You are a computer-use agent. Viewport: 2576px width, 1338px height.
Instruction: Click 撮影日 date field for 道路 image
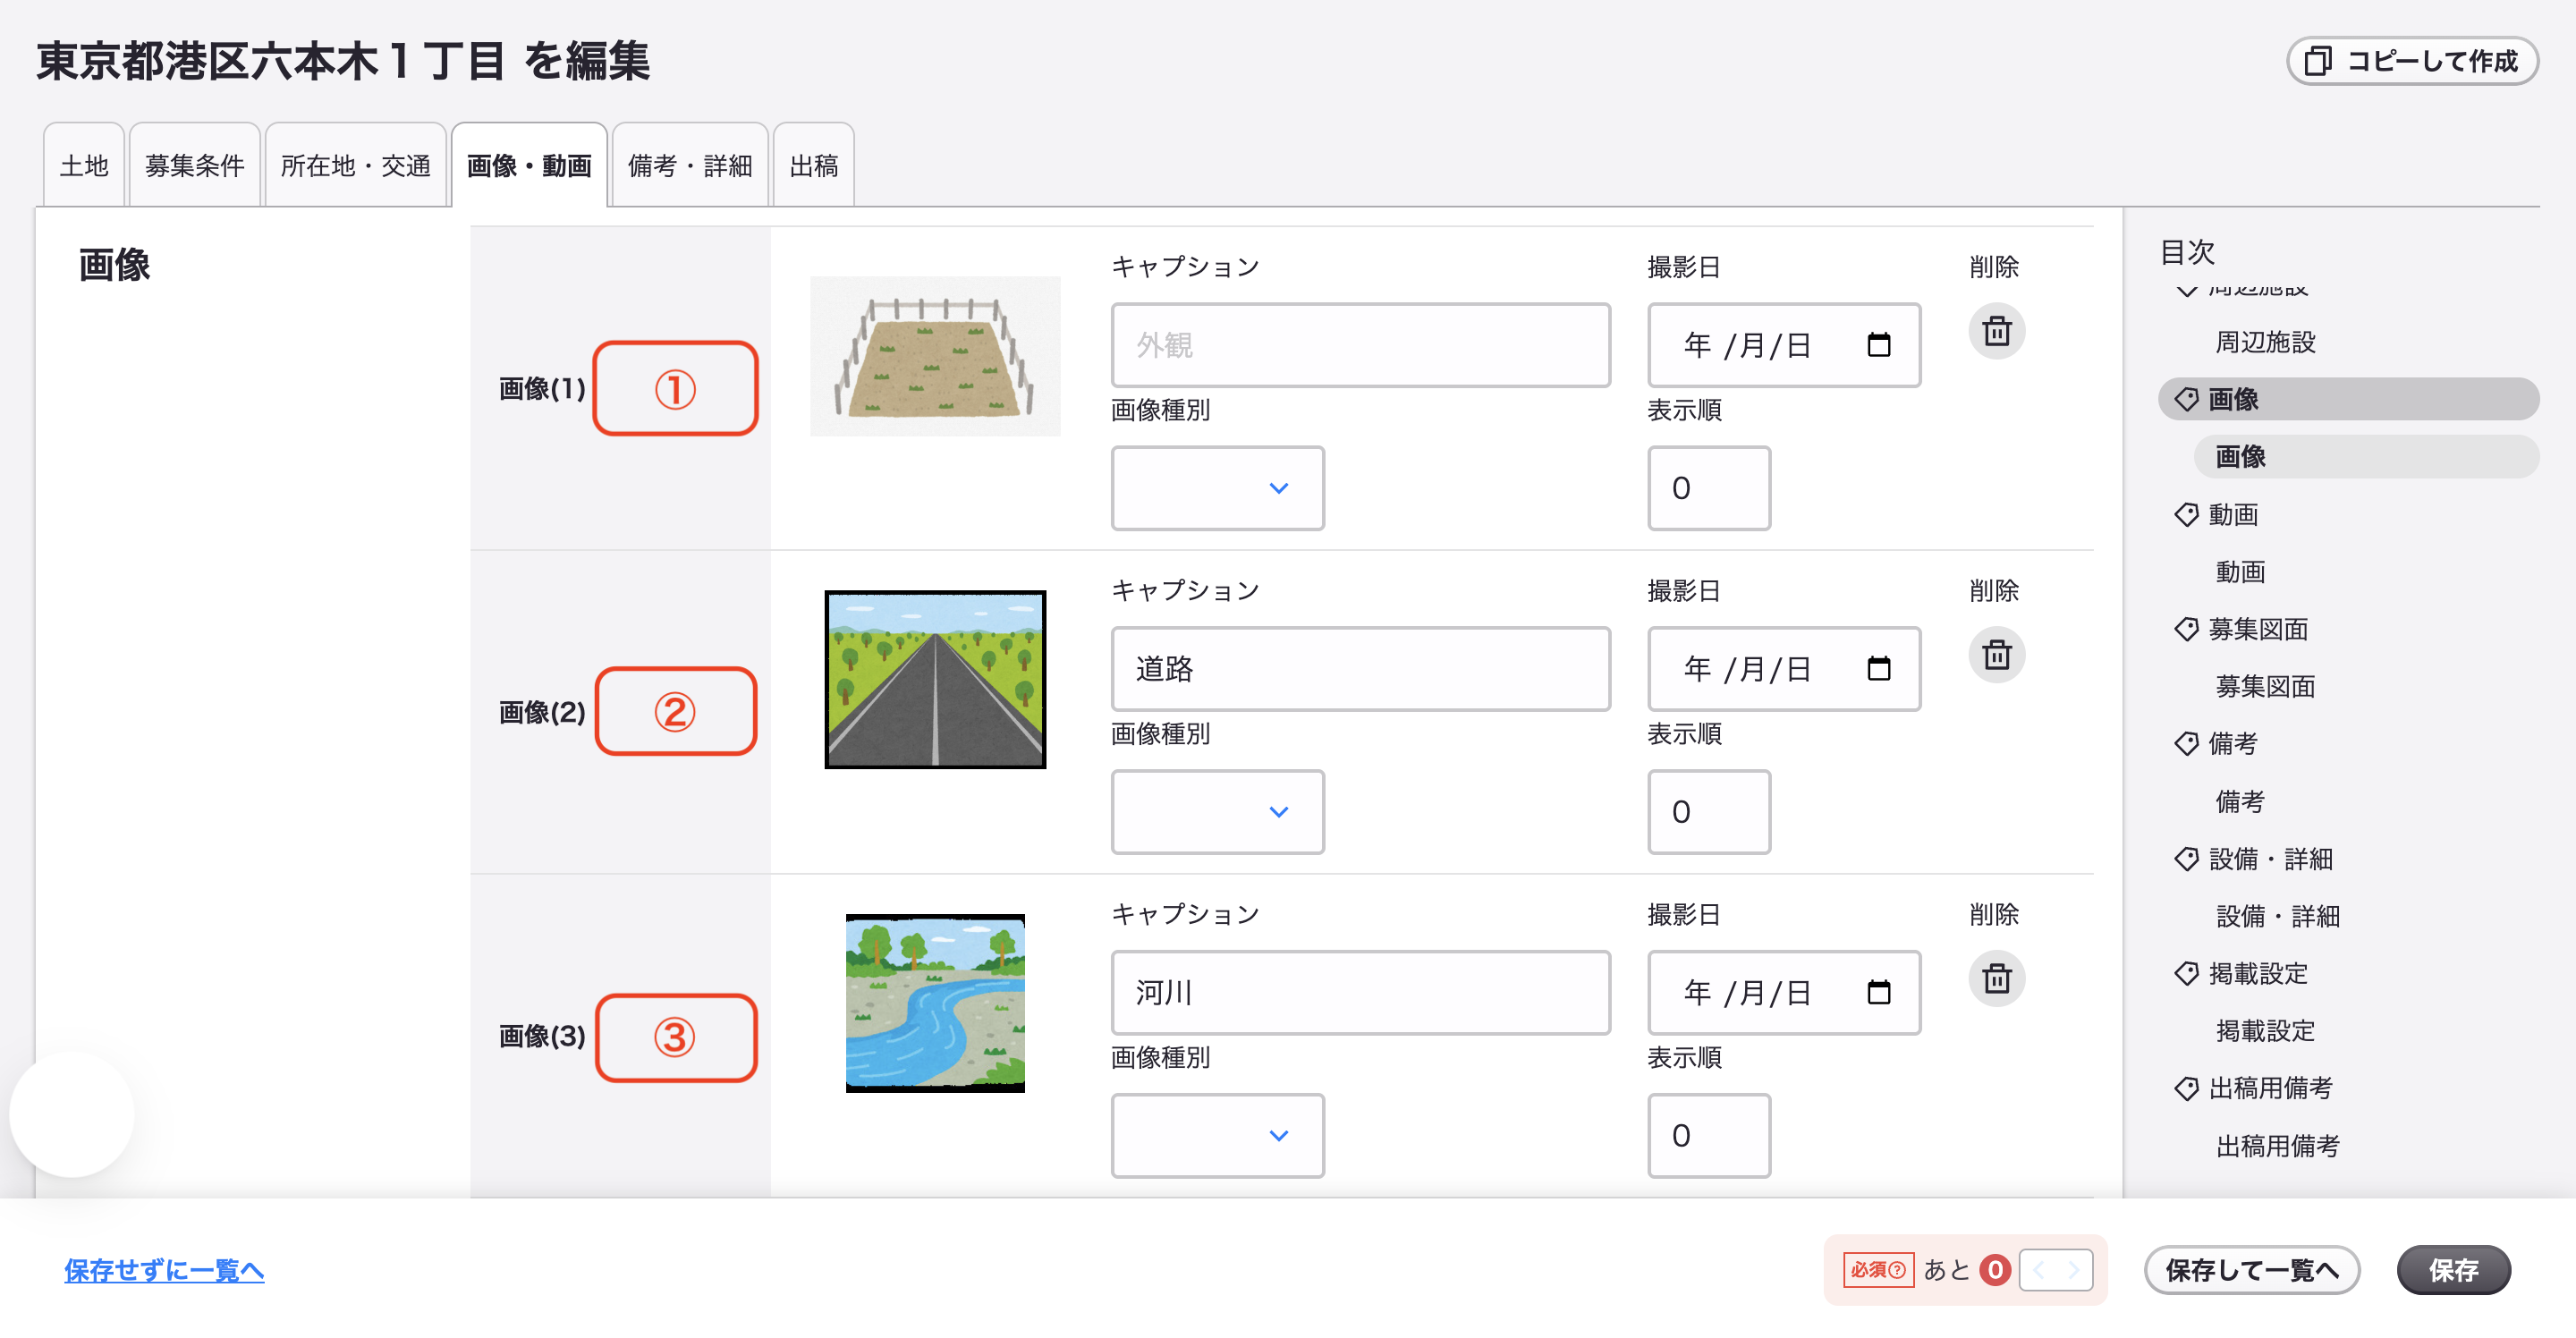click(x=1784, y=668)
